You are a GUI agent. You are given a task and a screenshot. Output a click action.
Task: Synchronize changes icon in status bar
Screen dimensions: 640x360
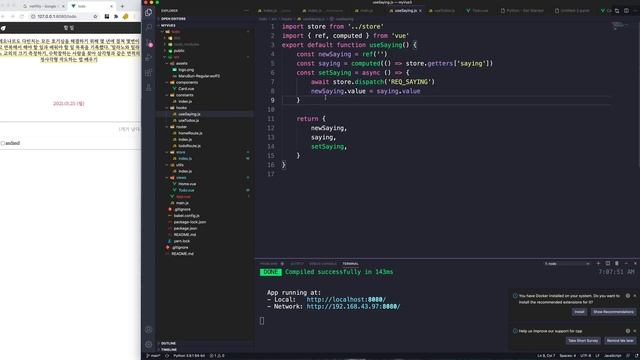point(167,356)
